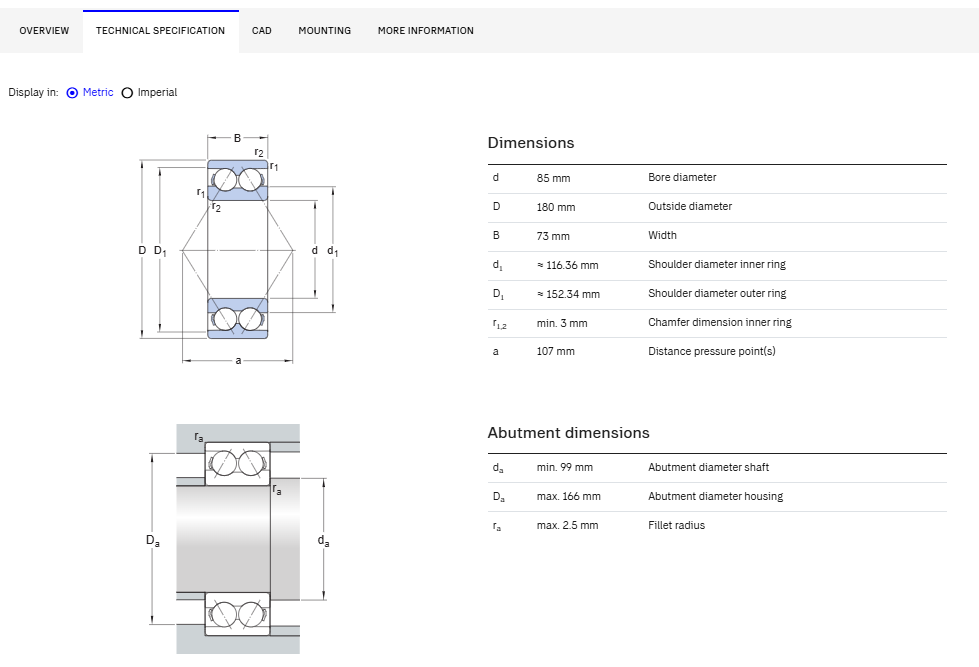Click the bearing dimensions cross-section diagram
Screen dimensions: 979x667
239,248
